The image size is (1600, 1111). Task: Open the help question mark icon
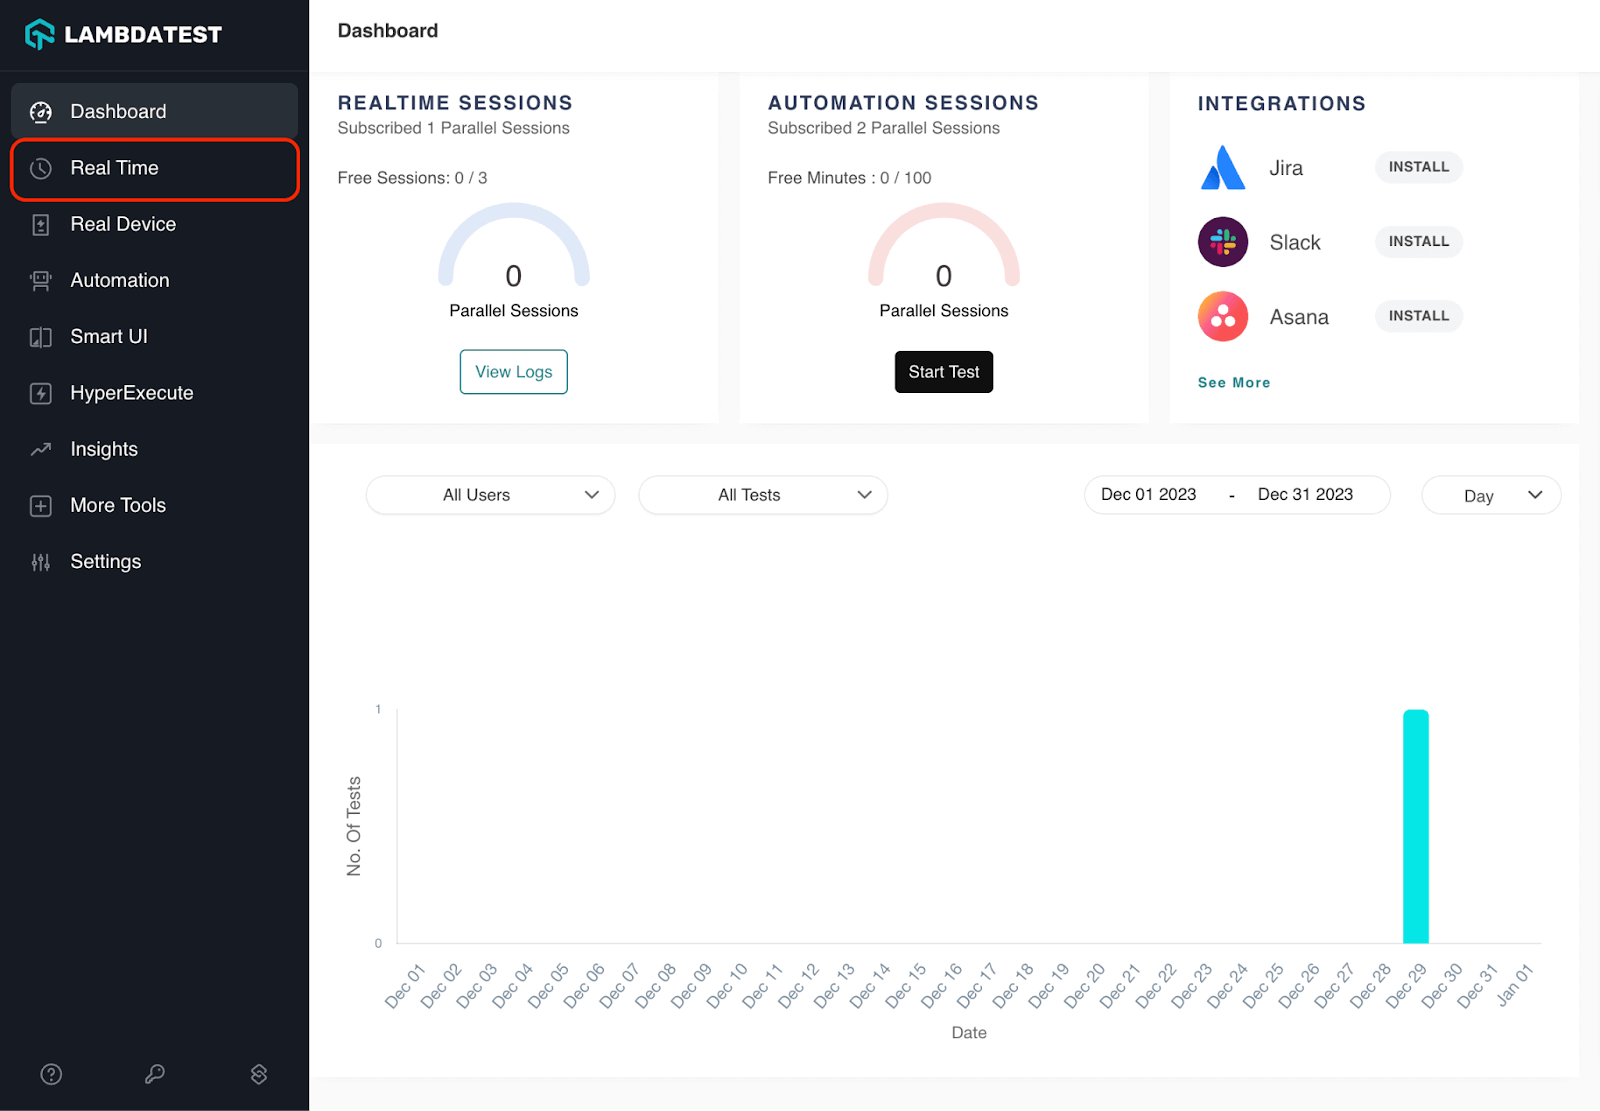[x=51, y=1074]
